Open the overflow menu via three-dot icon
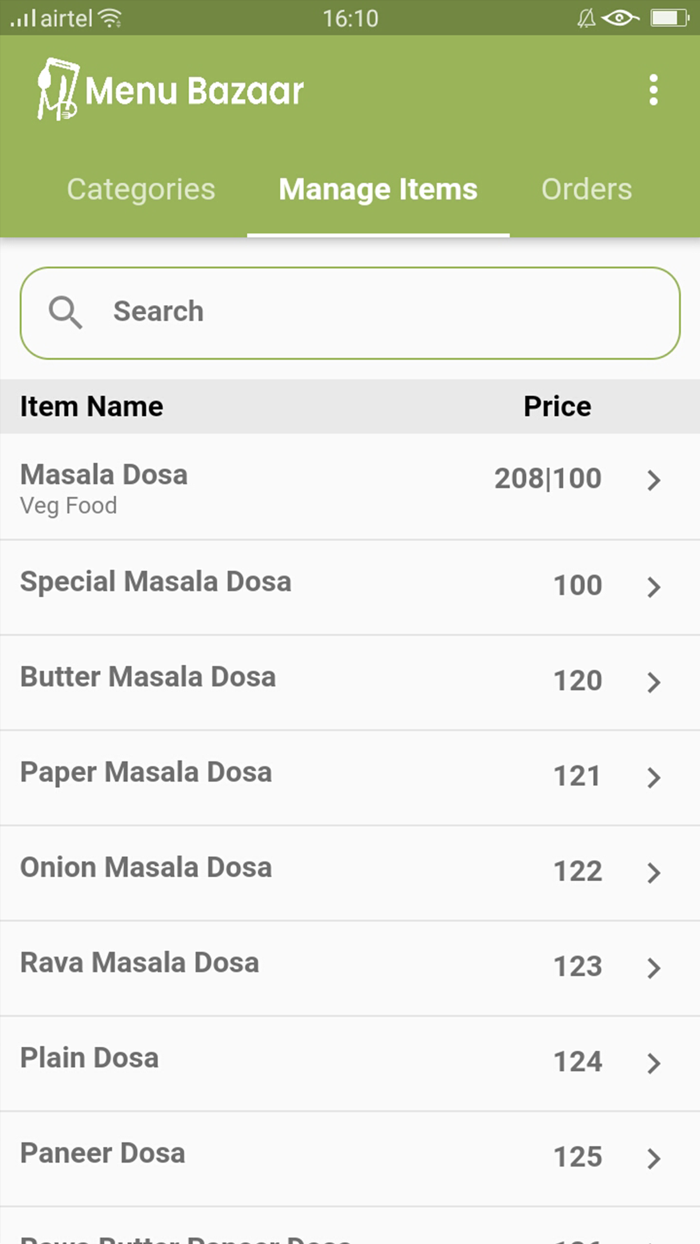The width and height of the screenshot is (700, 1244). (x=653, y=89)
